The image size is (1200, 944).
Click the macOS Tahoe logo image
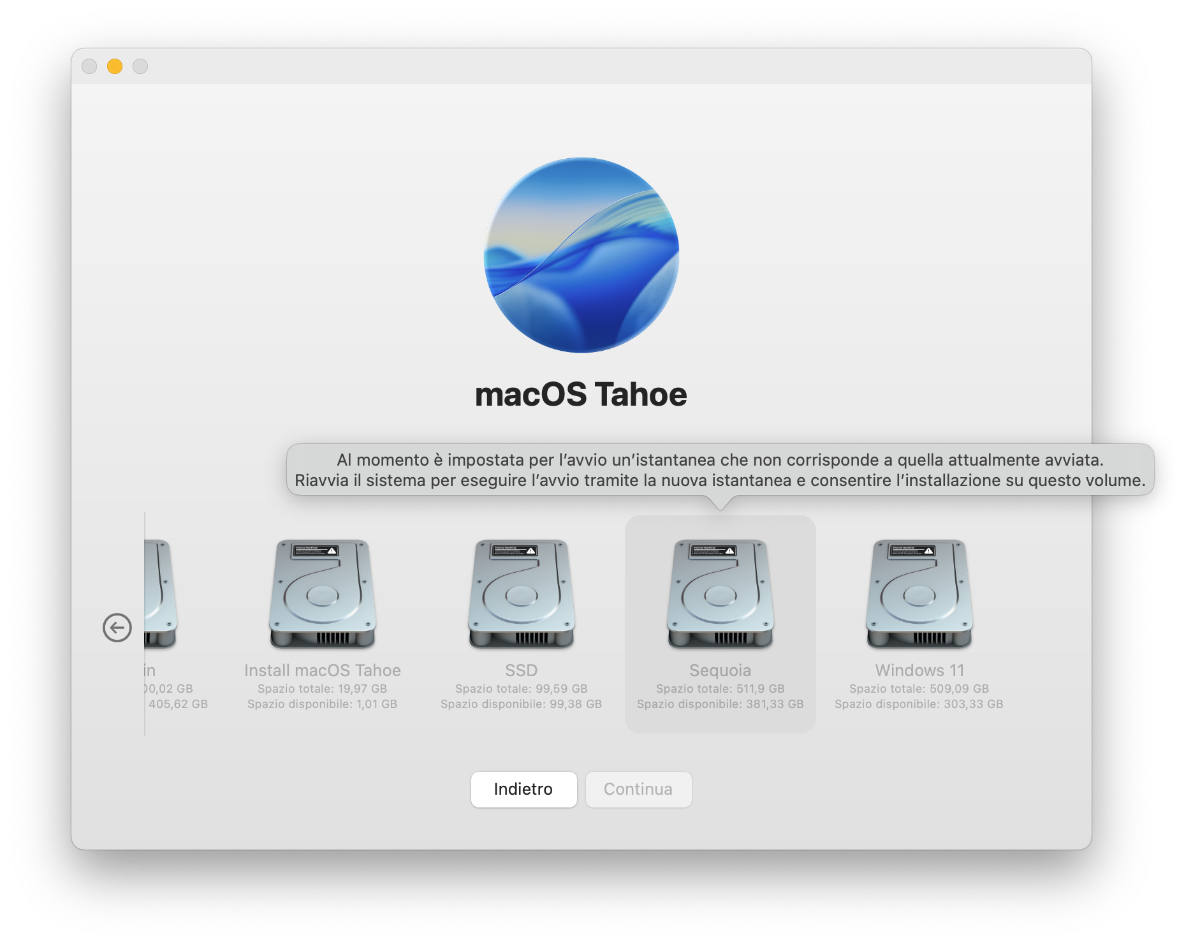click(581, 255)
